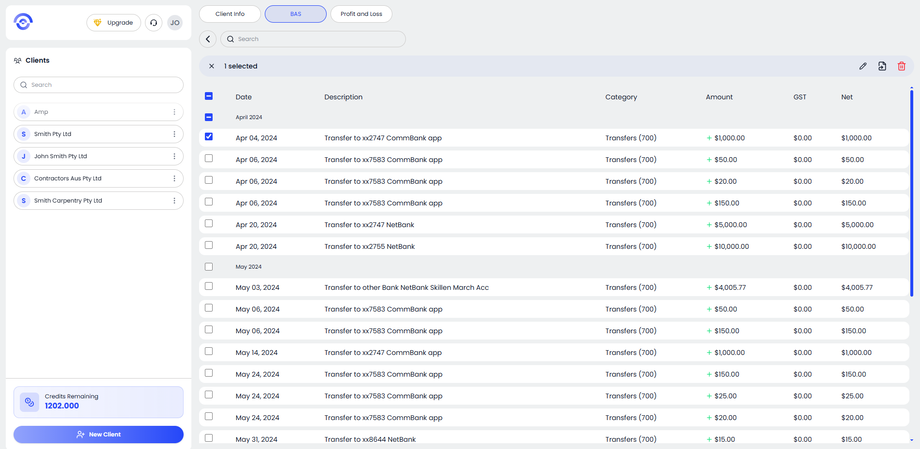Click the headset support icon

[x=154, y=22]
